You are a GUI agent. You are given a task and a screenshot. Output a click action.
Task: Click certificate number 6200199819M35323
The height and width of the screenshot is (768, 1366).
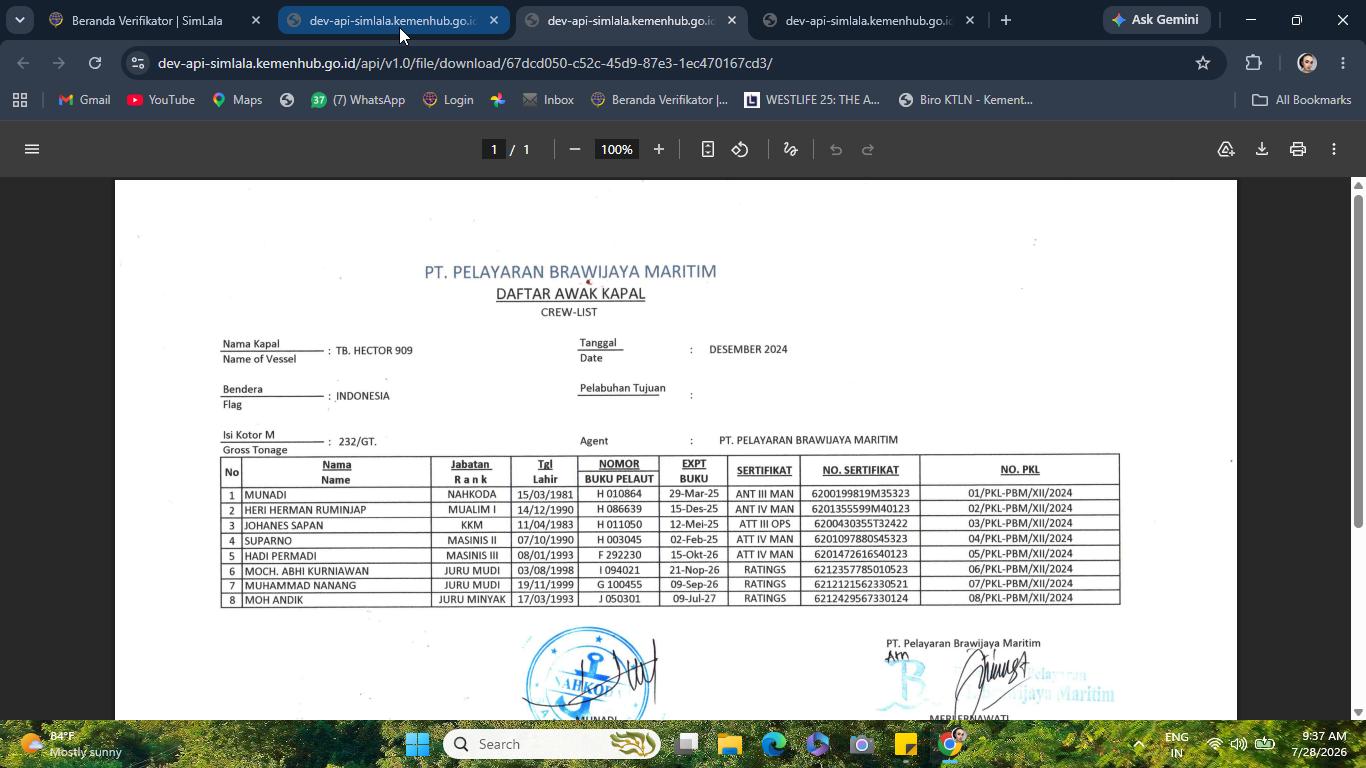(861, 493)
